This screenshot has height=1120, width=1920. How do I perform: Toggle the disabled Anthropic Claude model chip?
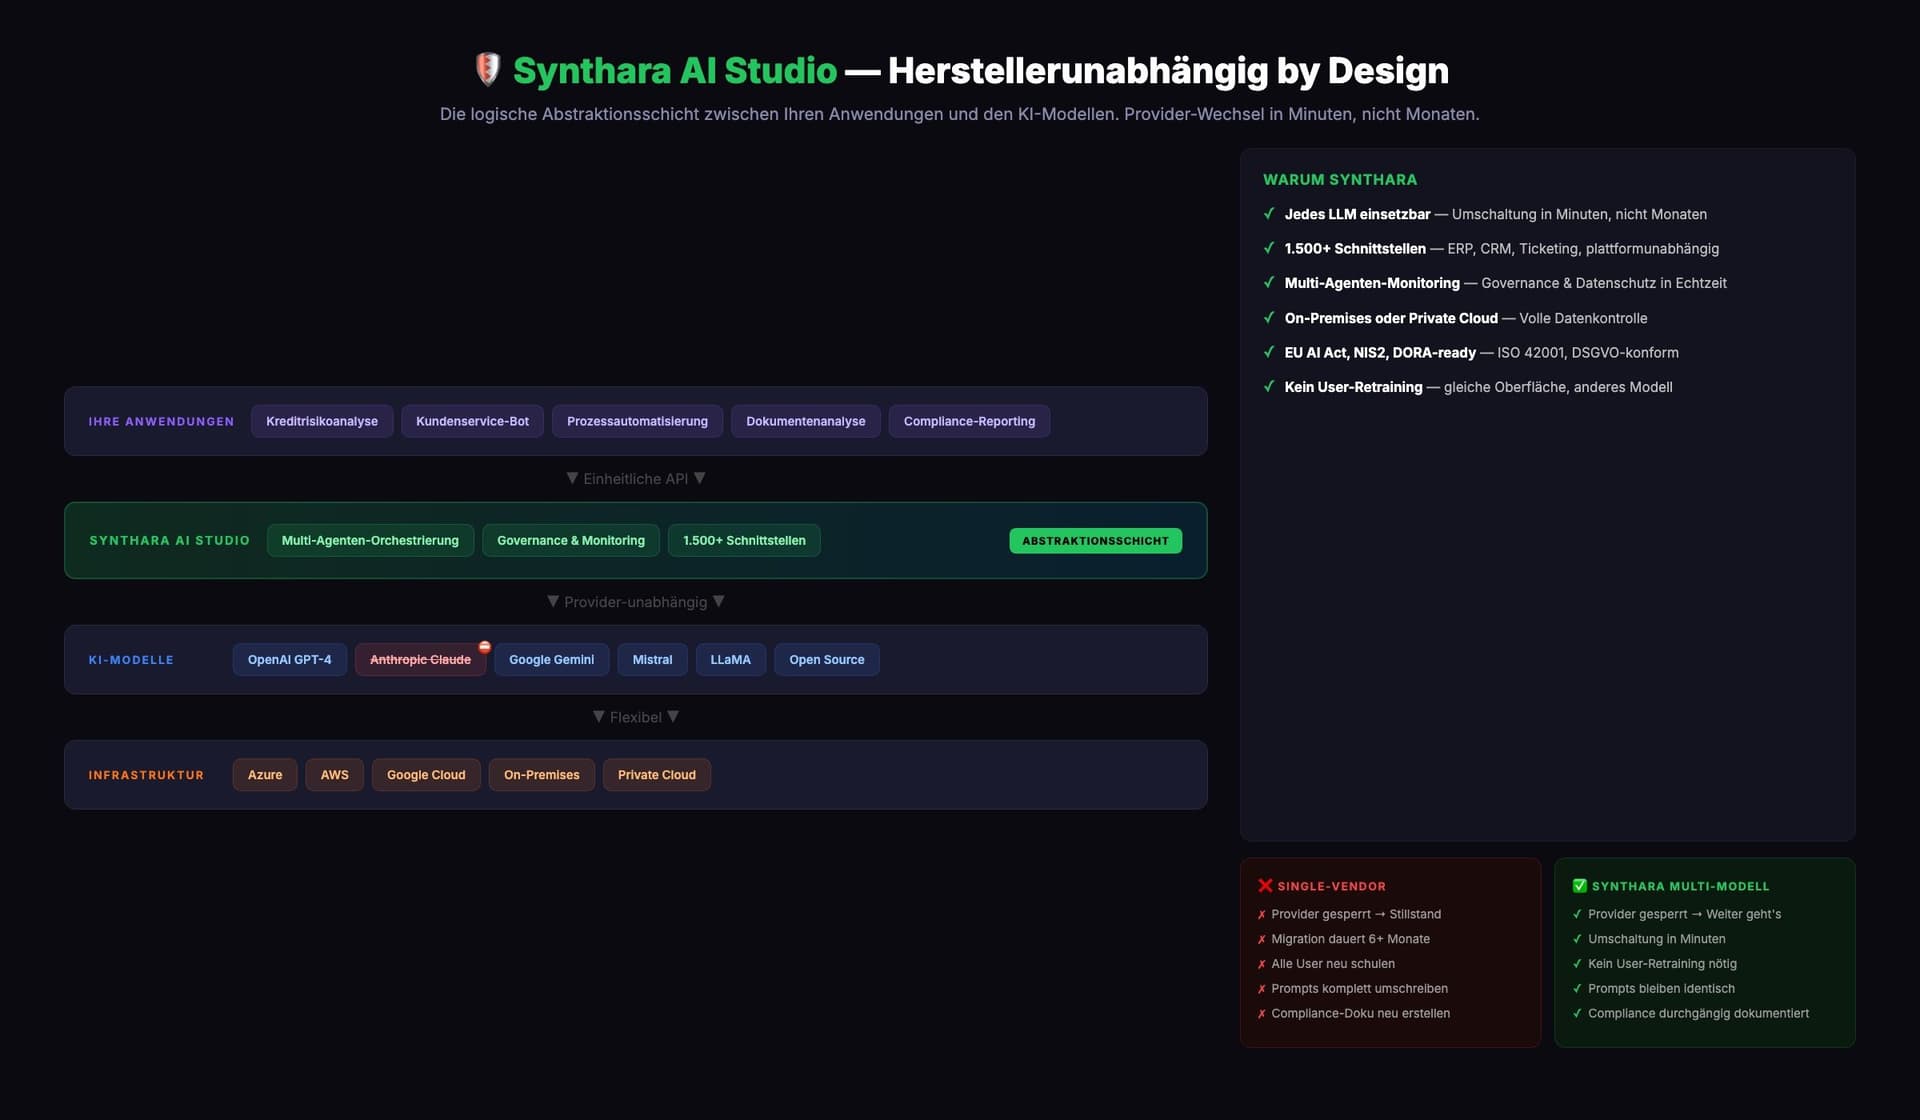(x=420, y=659)
